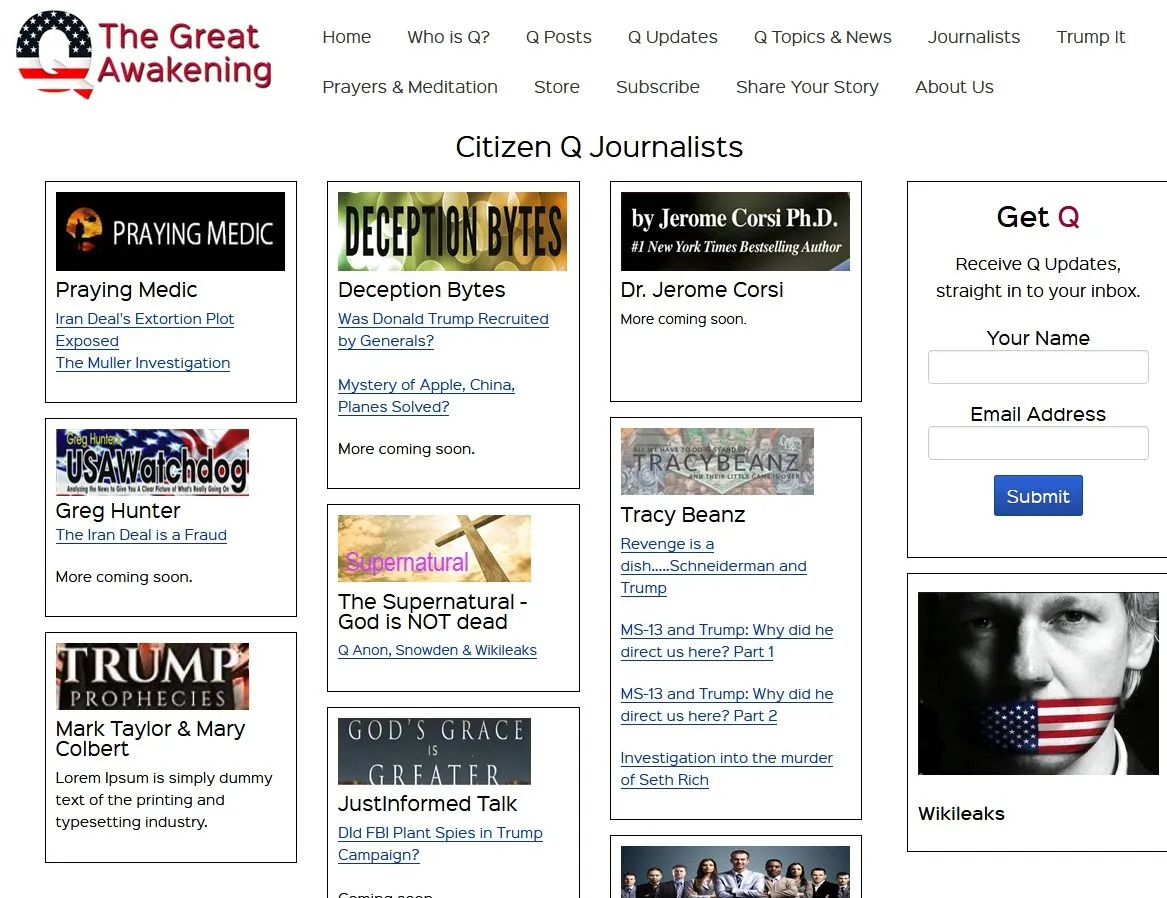This screenshot has height=898, width=1167.
Task: Open the Subscribe nav item
Action: coord(657,87)
